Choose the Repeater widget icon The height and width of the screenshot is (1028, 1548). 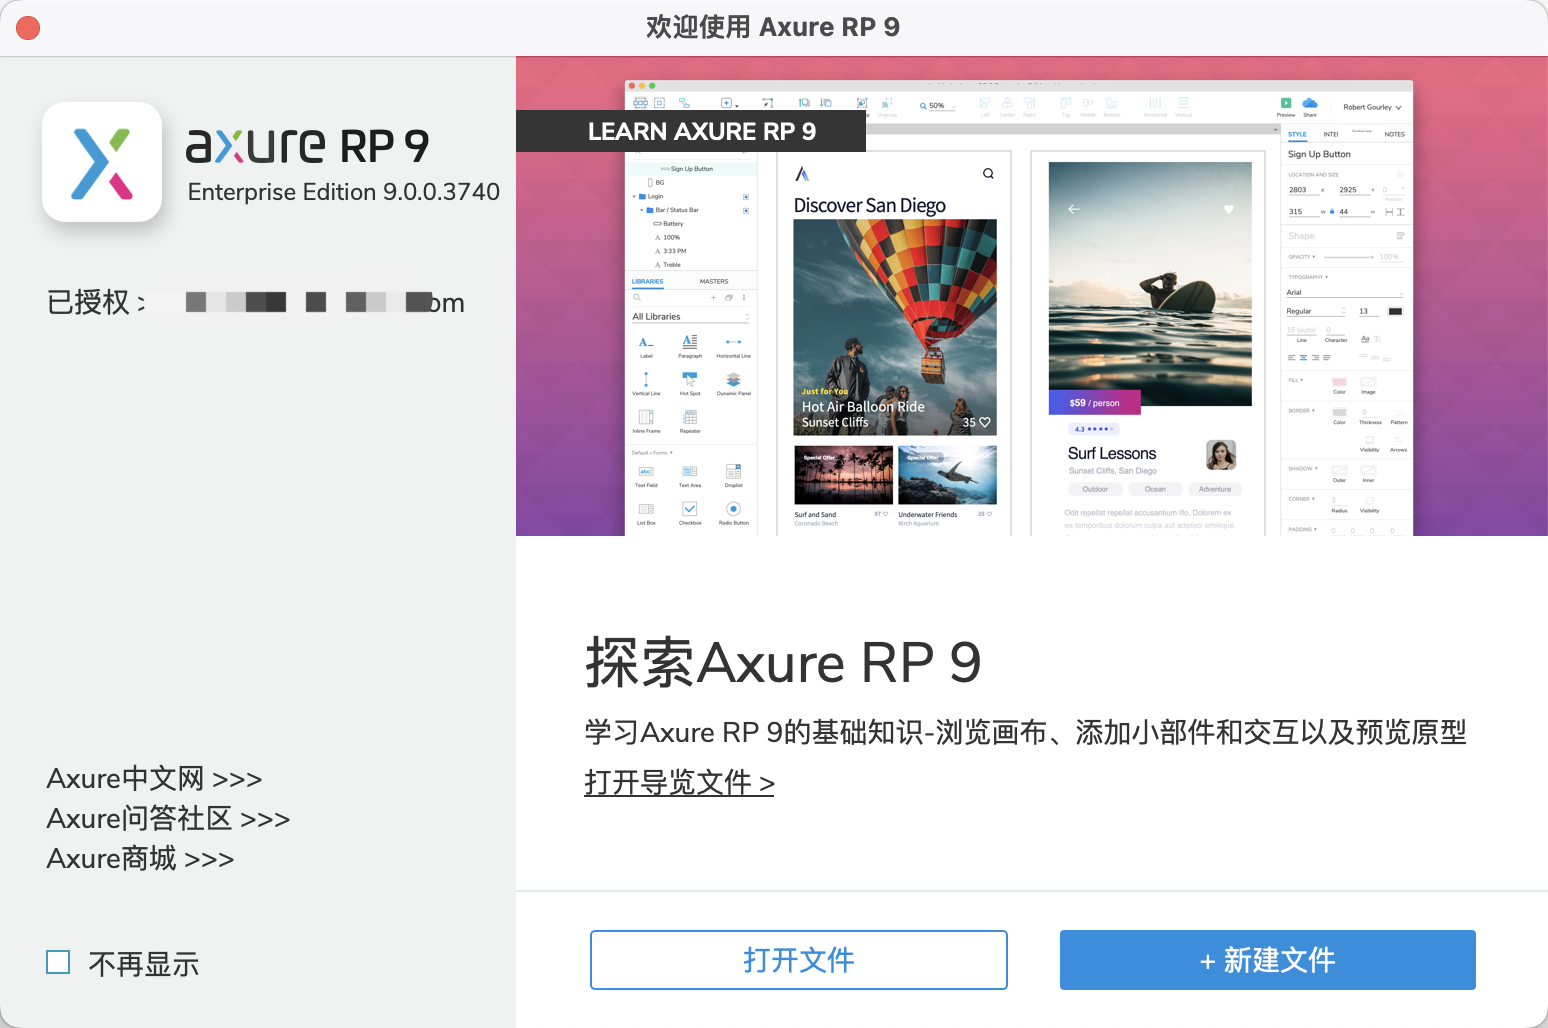(690, 417)
